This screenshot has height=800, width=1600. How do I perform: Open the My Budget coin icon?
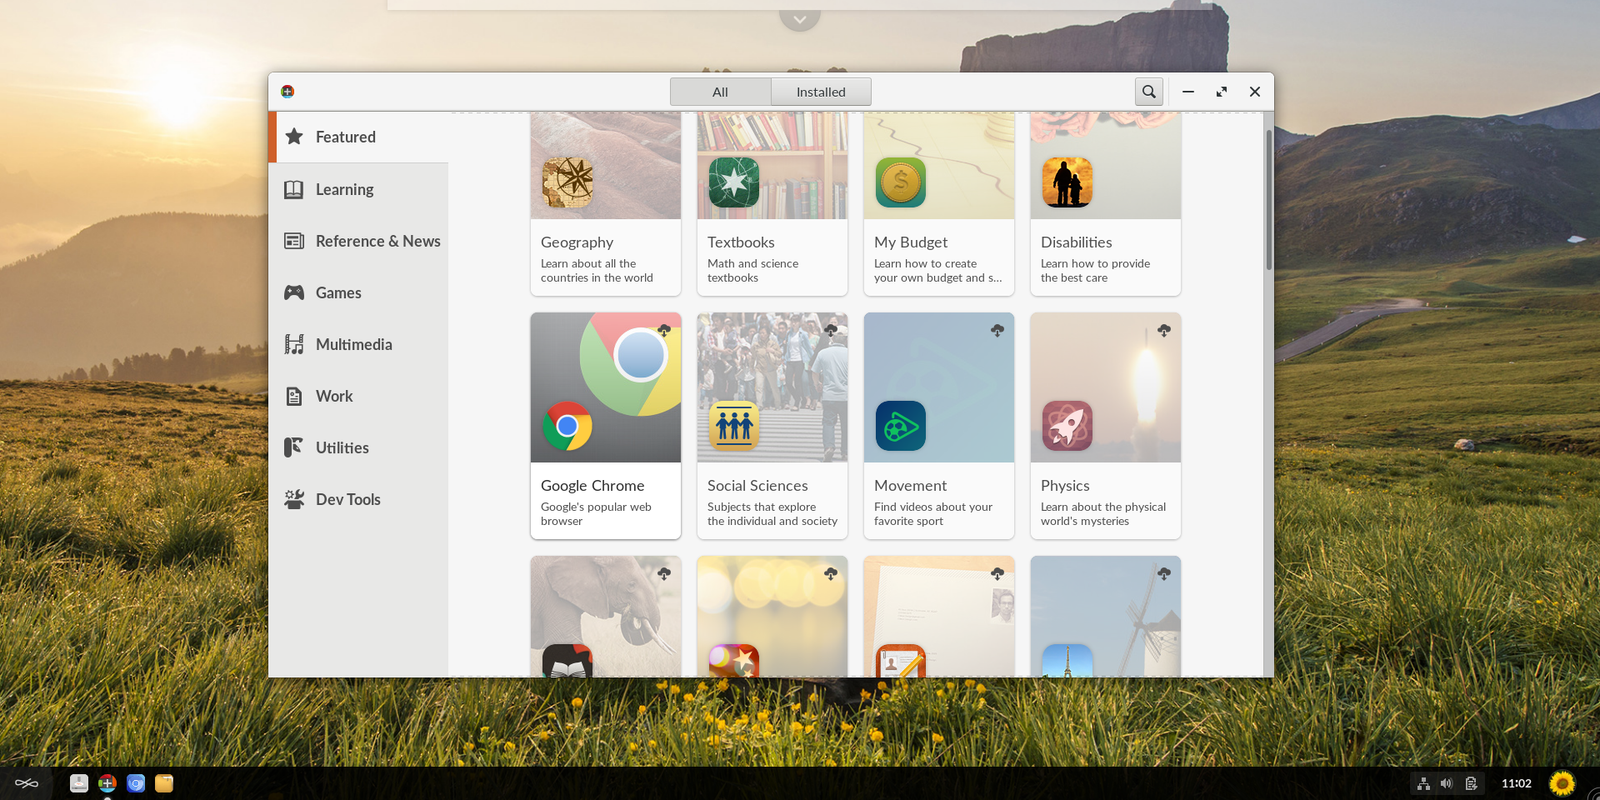pyautogui.click(x=900, y=182)
